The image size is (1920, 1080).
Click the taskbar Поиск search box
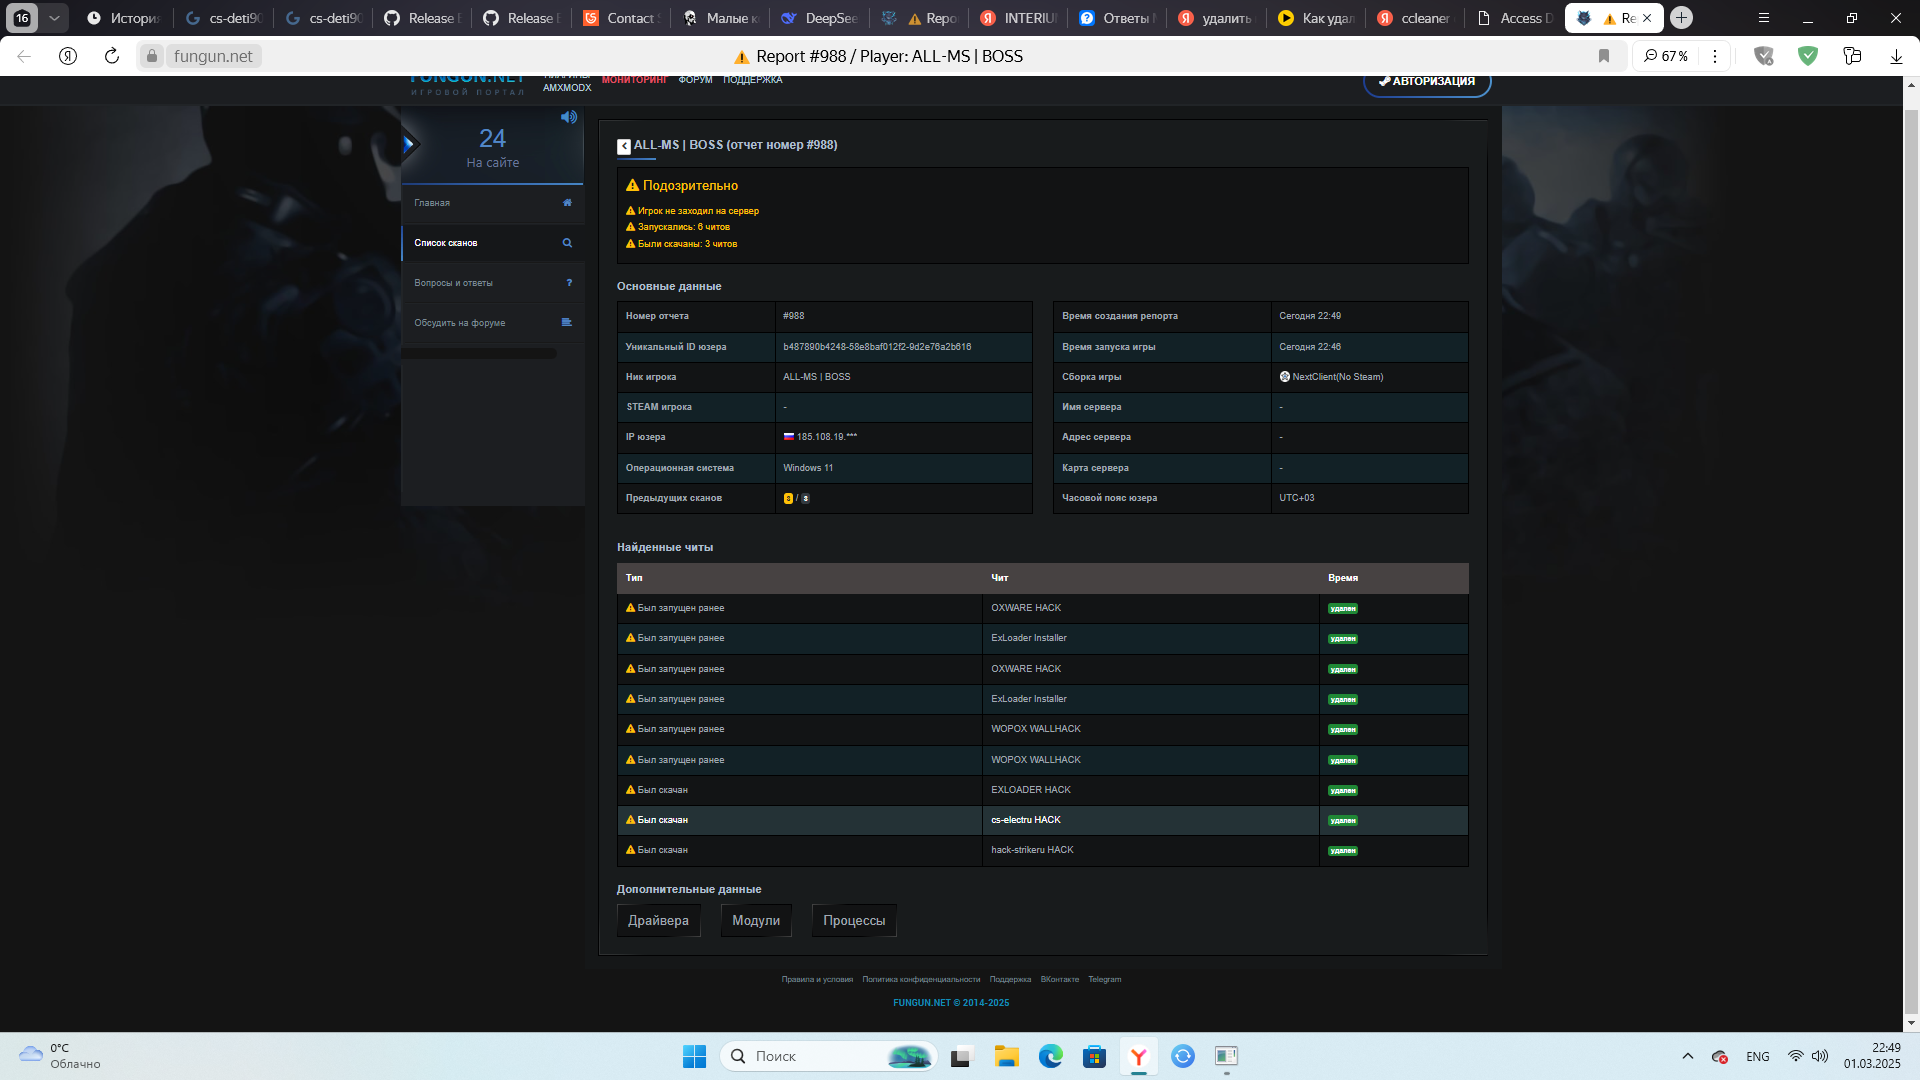coord(828,1056)
